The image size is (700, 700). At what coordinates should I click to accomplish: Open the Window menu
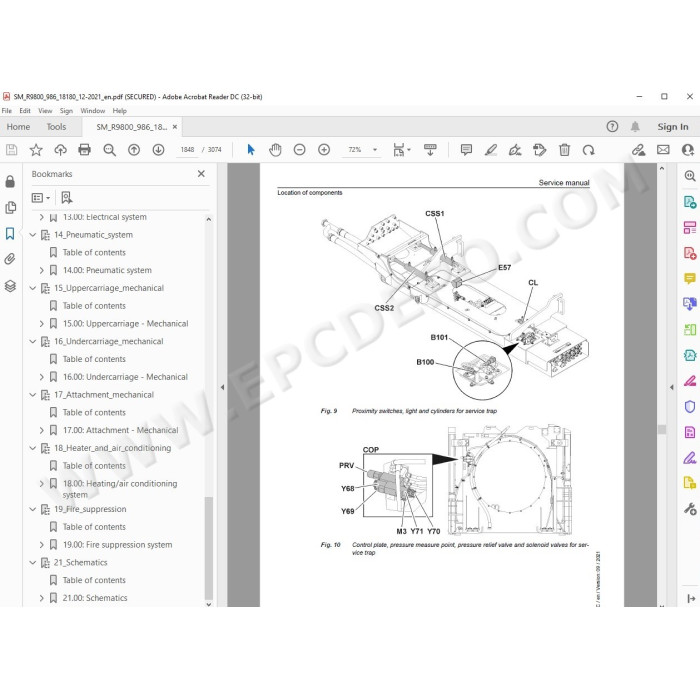pos(92,111)
